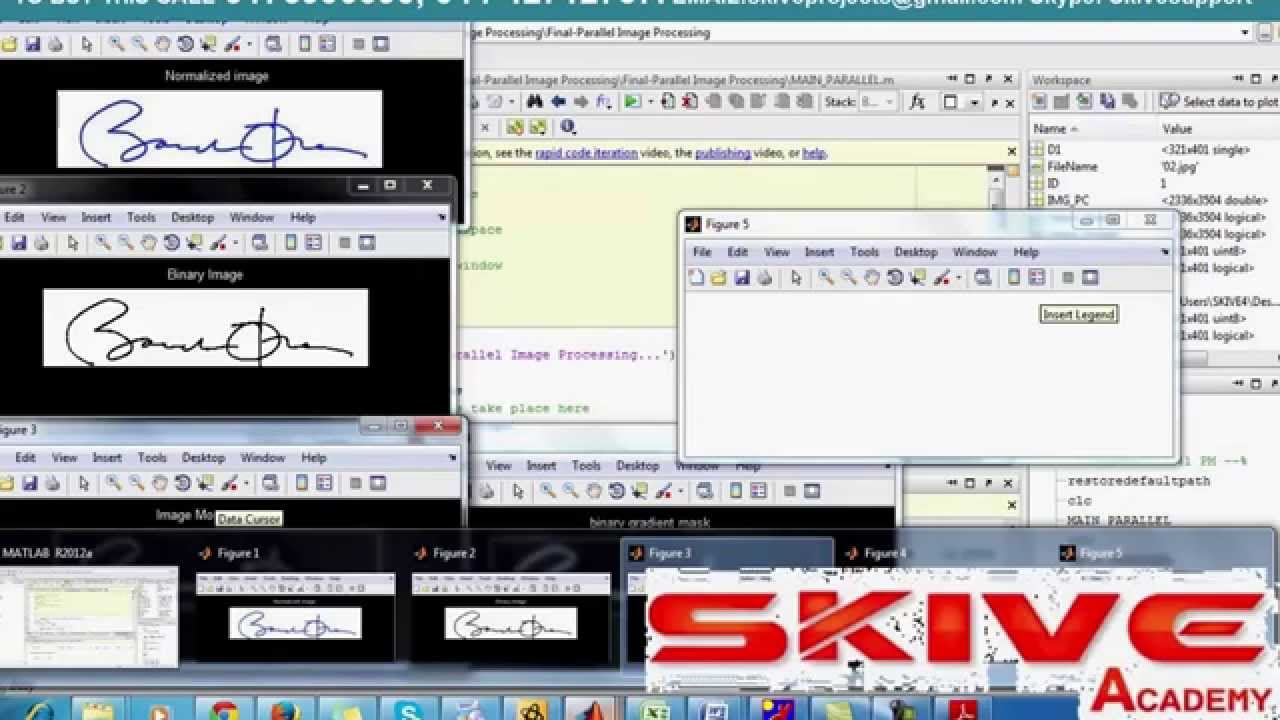Open brush dropdown in Figure 2 toolbar
The height and width of the screenshot is (720, 1280).
pyautogui.click(x=235, y=244)
